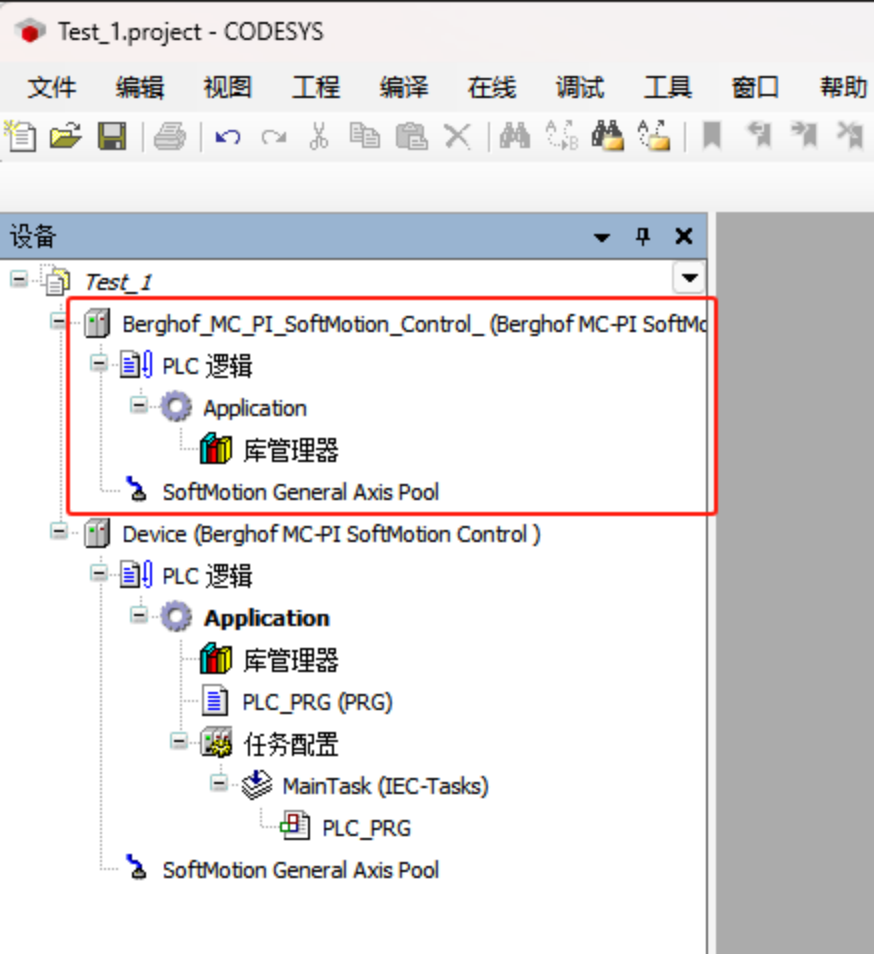
Task: Open the 窗口 menu
Action: tap(755, 87)
